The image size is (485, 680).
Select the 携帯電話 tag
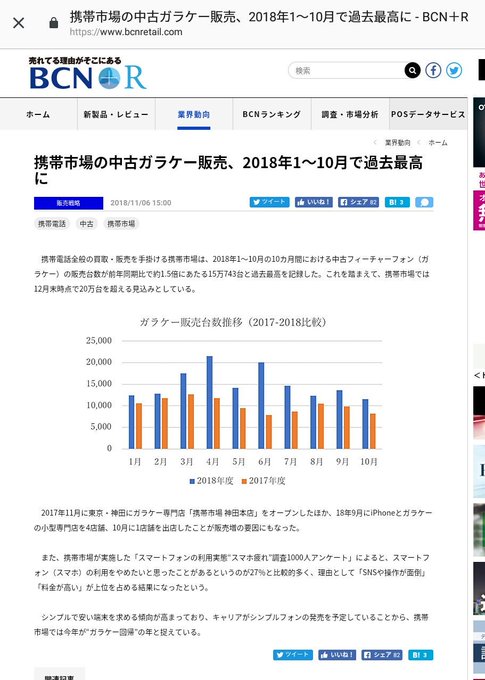coord(52,224)
